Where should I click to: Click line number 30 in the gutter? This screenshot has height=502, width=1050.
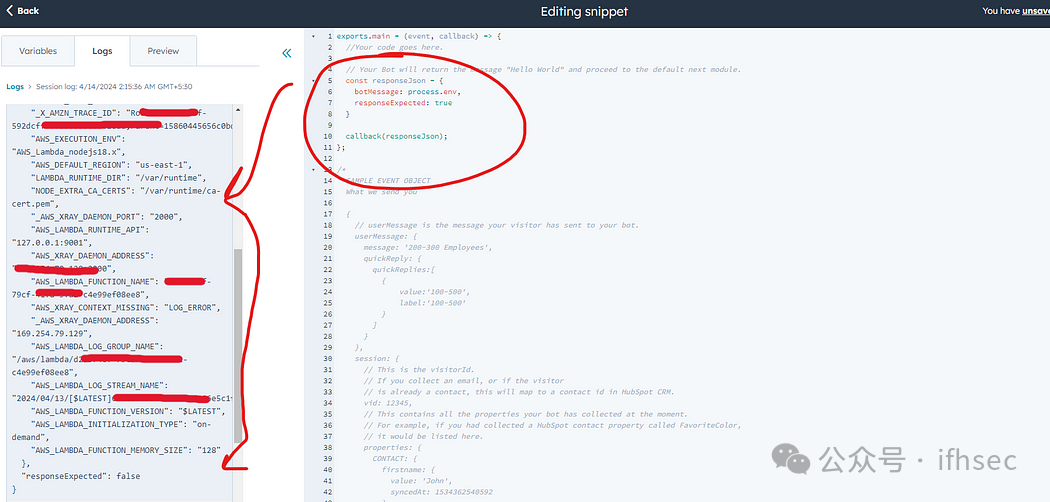(x=327, y=359)
